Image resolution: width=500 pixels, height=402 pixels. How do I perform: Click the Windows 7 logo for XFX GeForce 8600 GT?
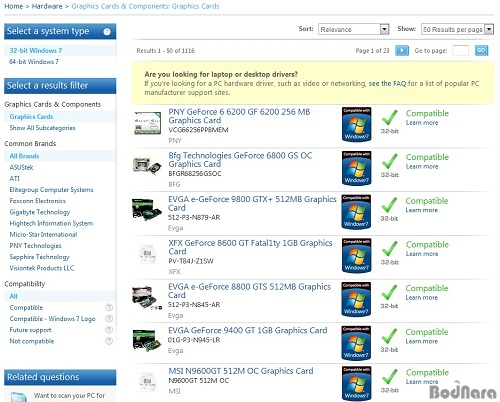[x=356, y=255]
